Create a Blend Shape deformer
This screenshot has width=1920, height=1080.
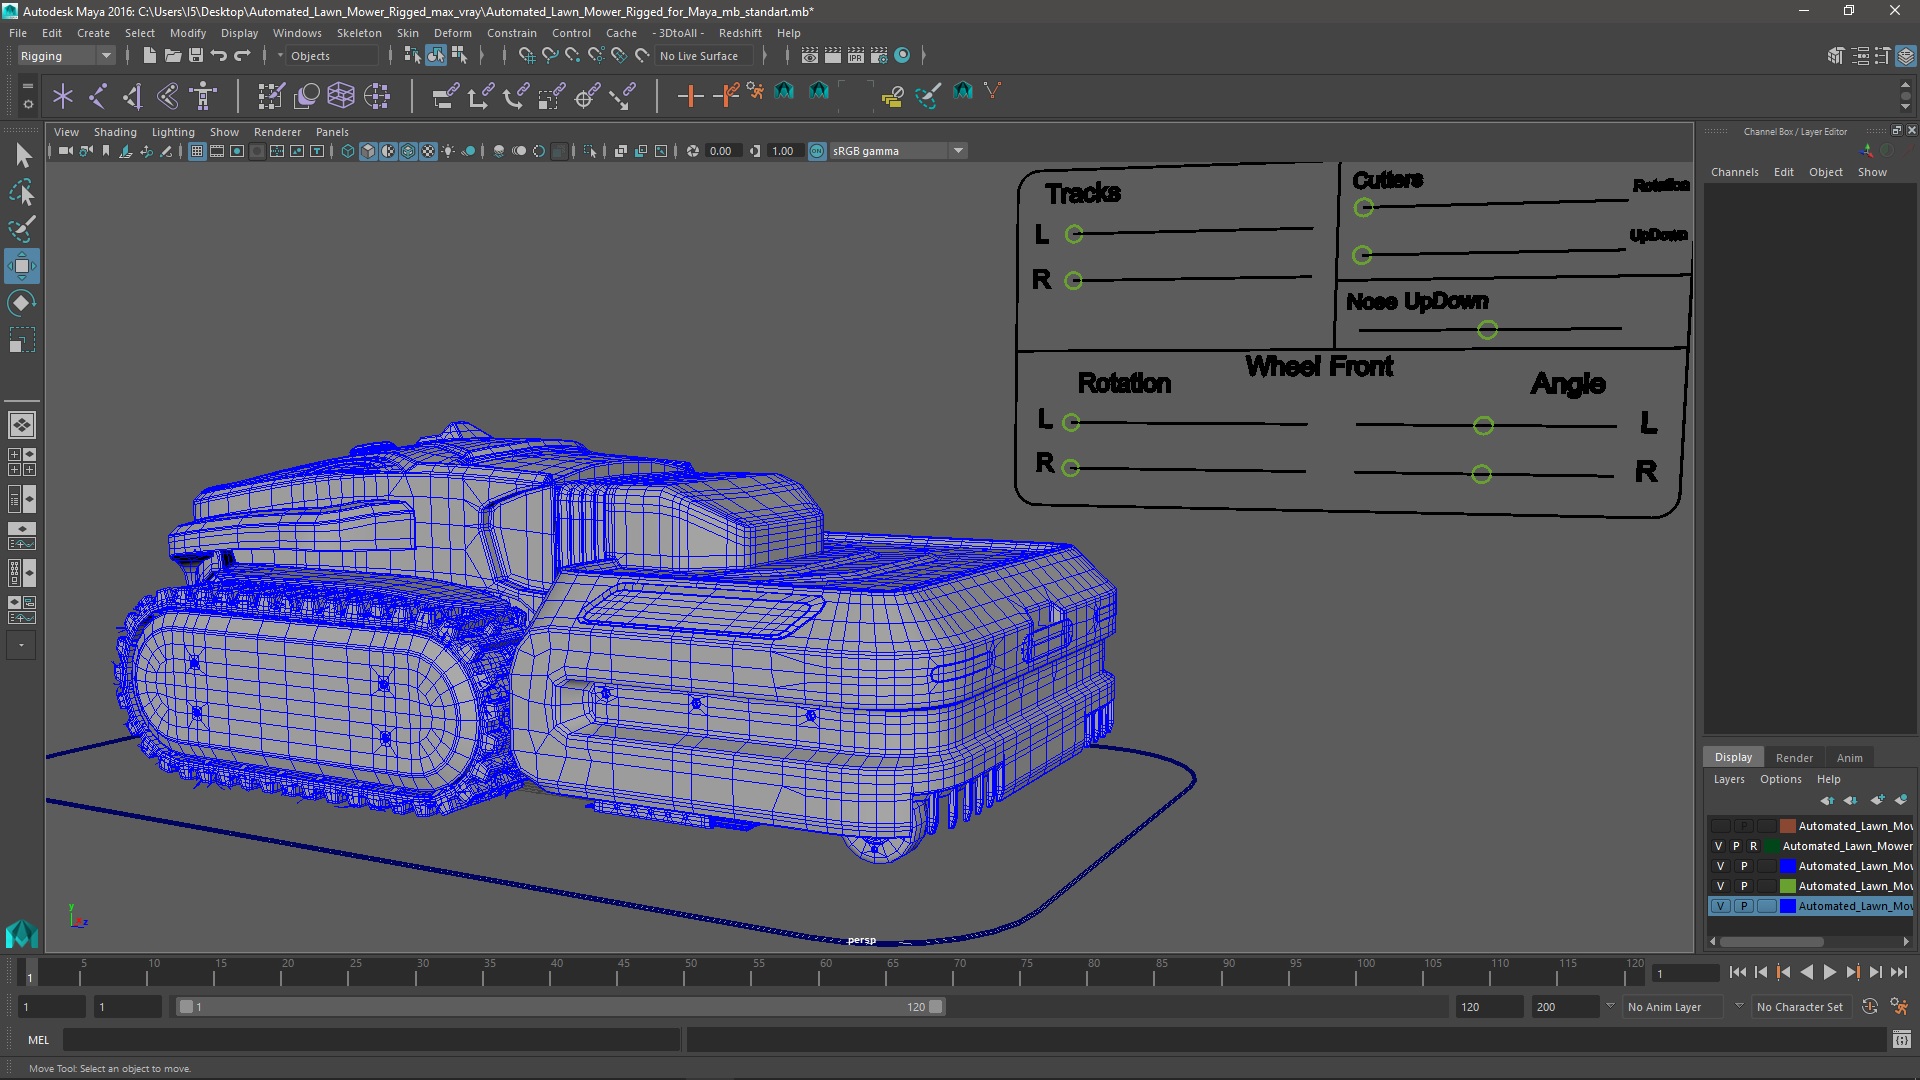306,96
